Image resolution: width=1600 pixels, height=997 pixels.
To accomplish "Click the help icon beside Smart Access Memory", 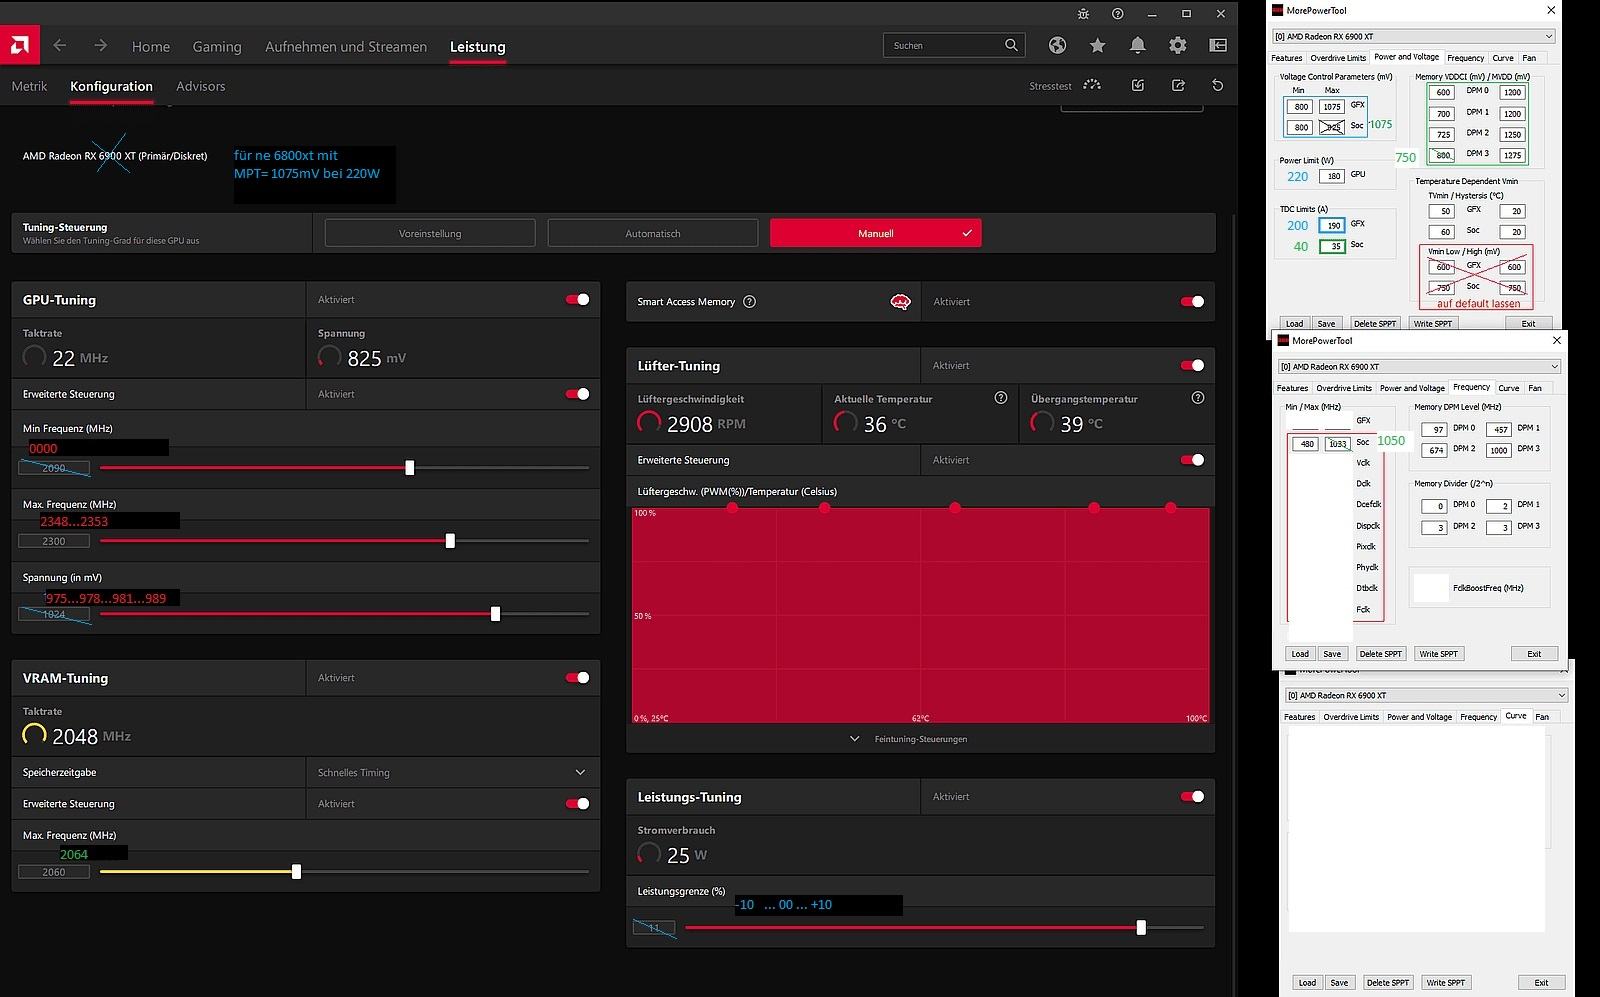I will click(x=749, y=301).
